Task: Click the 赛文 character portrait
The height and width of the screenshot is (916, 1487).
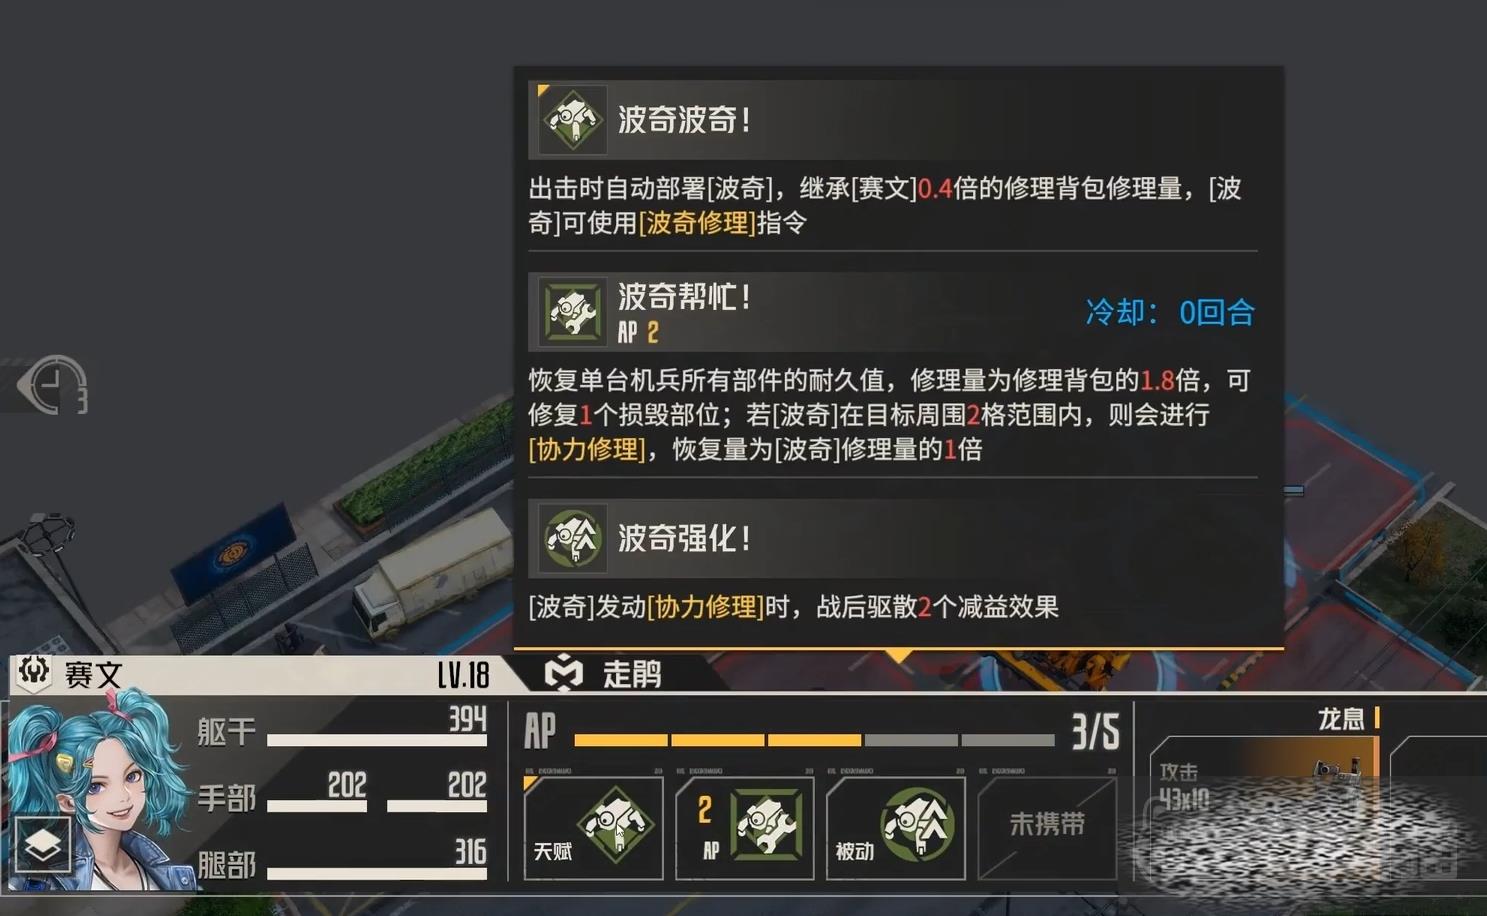Action: click(x=98, y=792)
